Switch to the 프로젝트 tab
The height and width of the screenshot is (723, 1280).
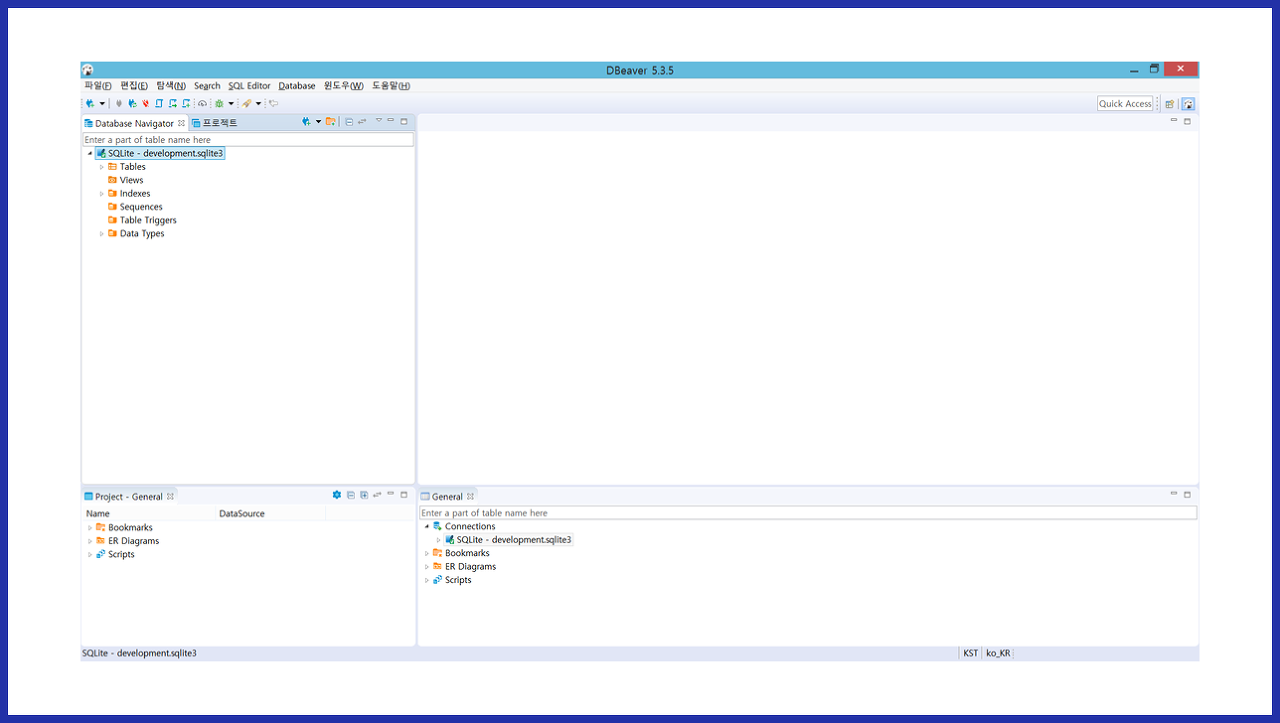(215, 123)
